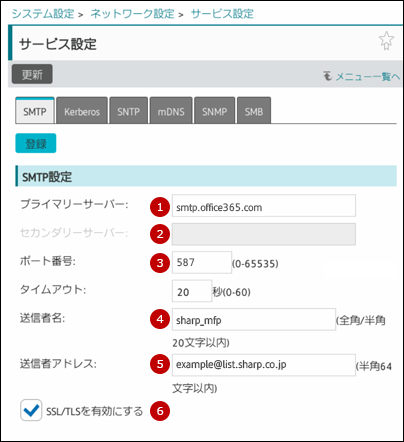Open the SNTP tab

[128, 110]
